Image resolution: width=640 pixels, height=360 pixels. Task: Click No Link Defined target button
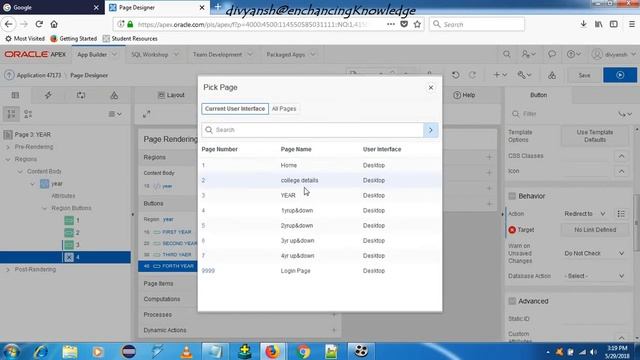(595, 230)
